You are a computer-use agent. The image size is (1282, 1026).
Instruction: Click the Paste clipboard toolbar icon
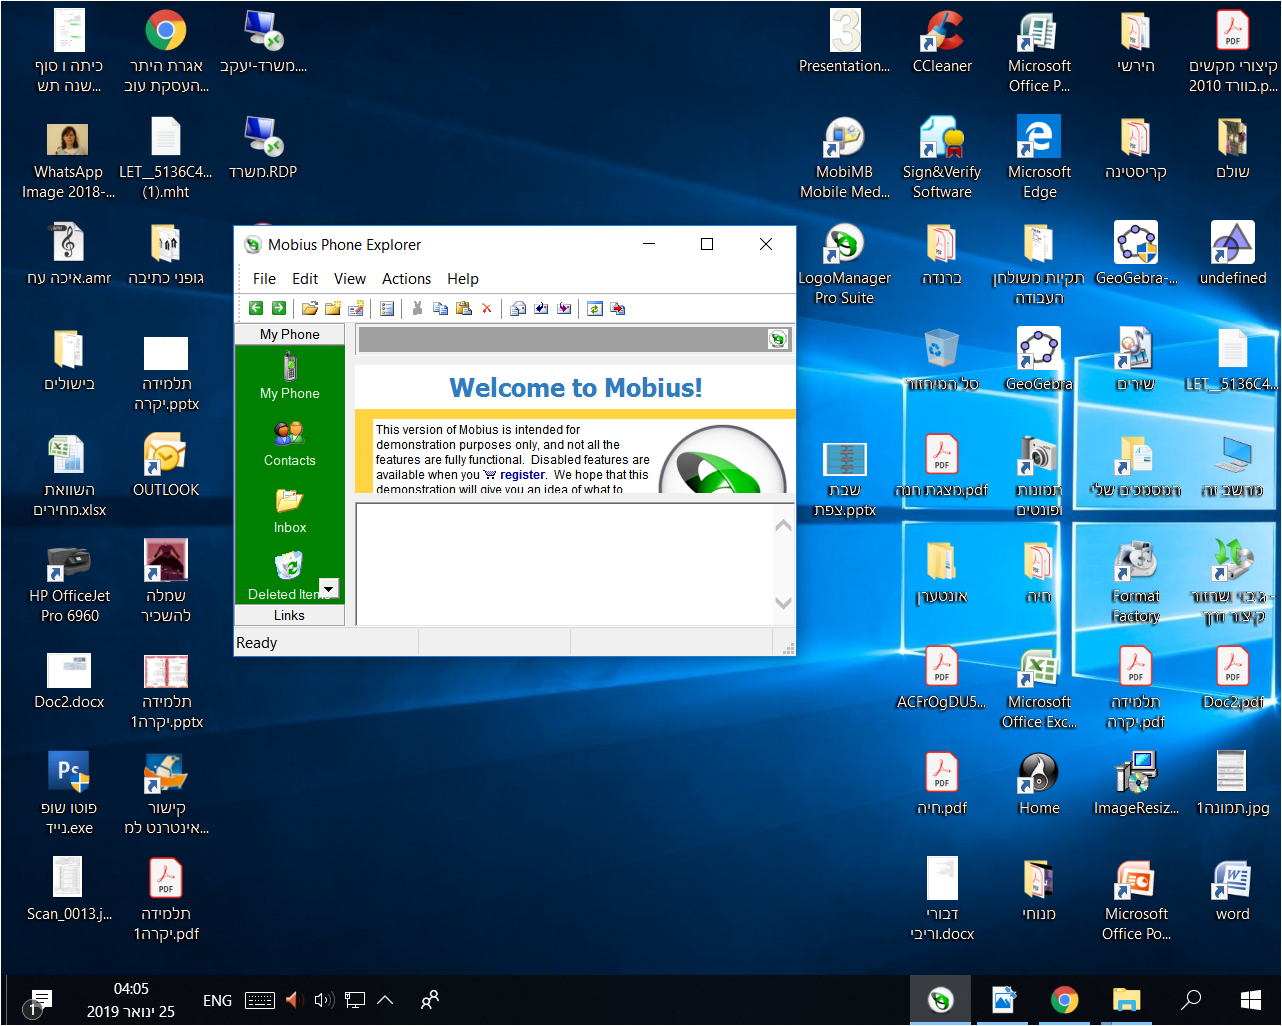click(x=464, y=308)
